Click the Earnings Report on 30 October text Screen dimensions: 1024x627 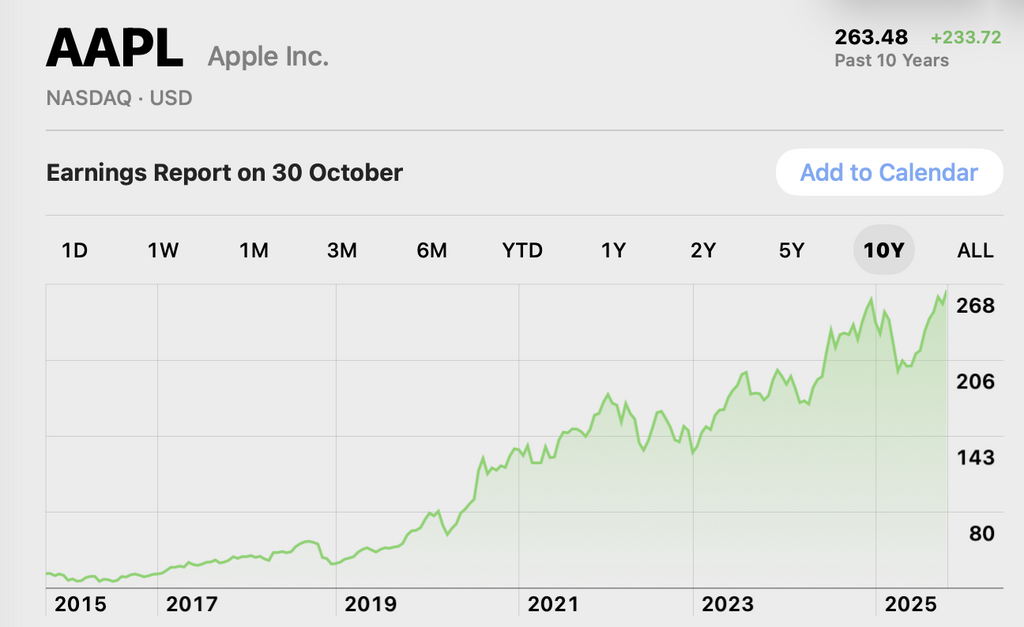pos(224,172)
